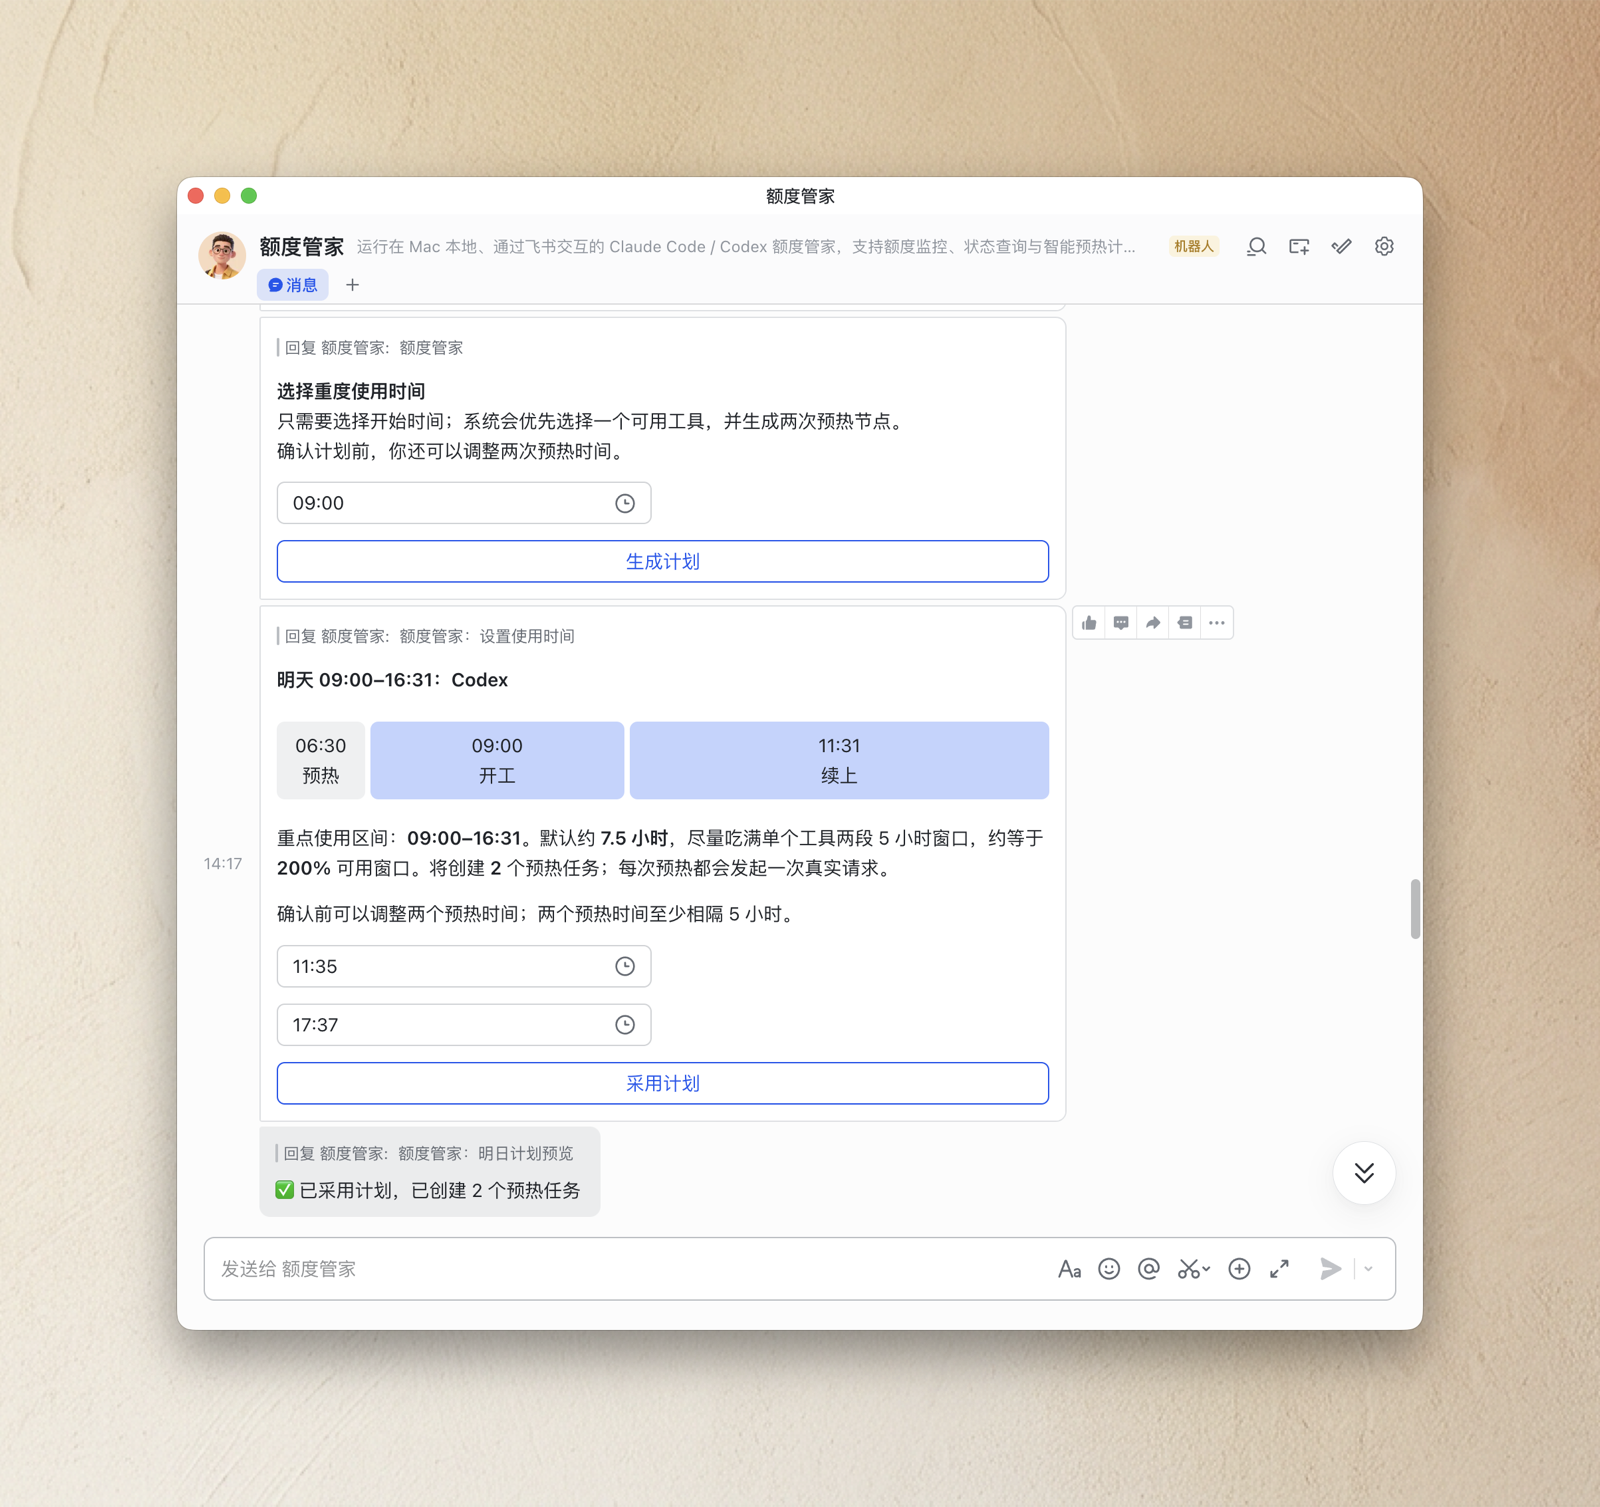Click the 机器人 tag label

point(1194,247)
